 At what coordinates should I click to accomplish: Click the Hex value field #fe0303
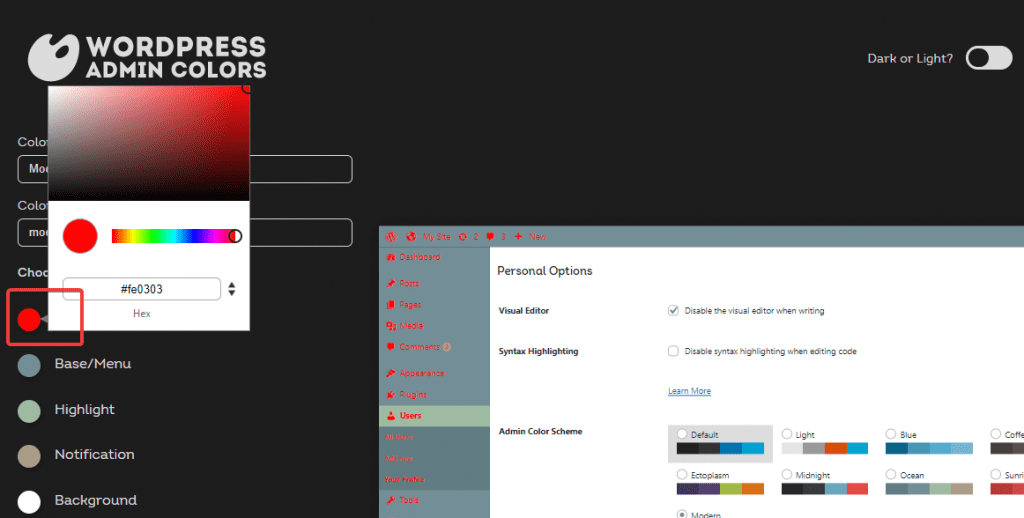(x=142, y=289)
